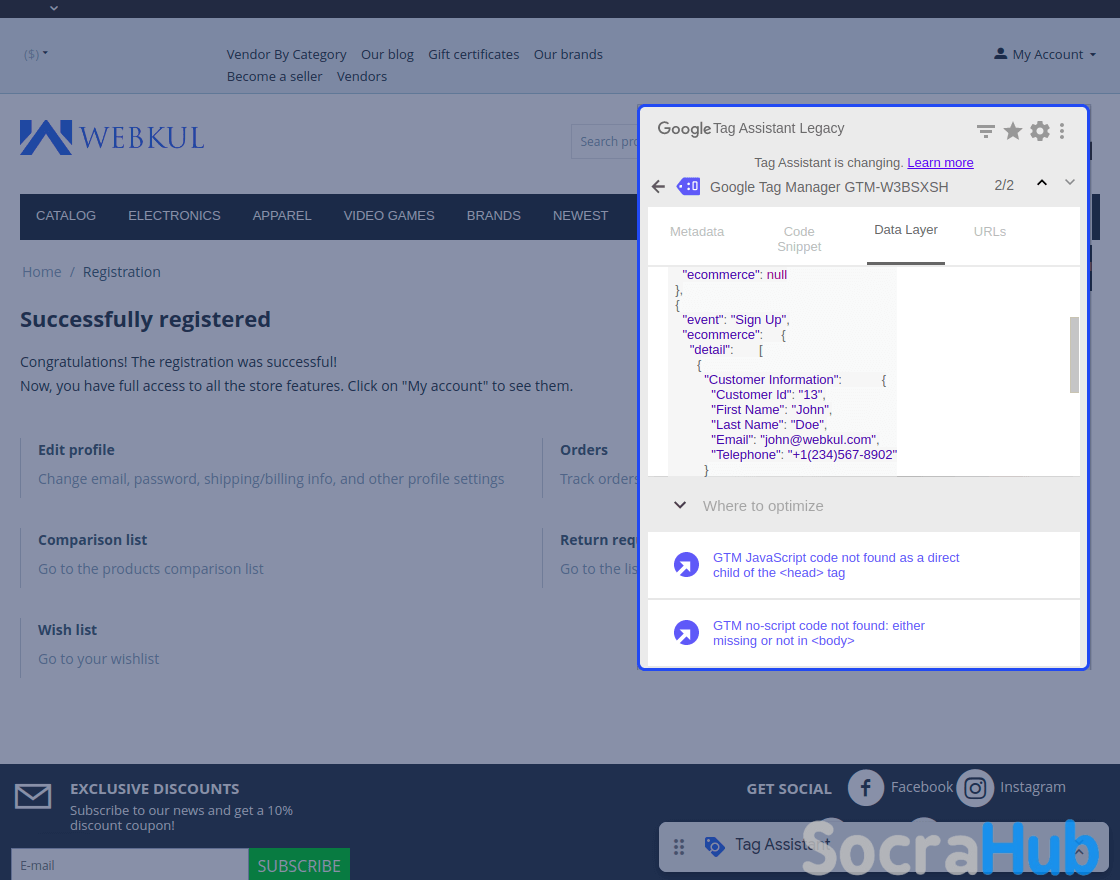Open Edit profile link
The width and height of the screenshot is (1120, 880).
[76, 450]
